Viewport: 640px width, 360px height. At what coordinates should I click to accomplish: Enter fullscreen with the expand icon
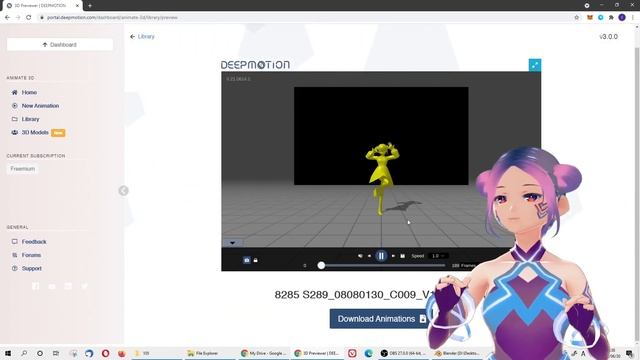[x=535, y=65]
